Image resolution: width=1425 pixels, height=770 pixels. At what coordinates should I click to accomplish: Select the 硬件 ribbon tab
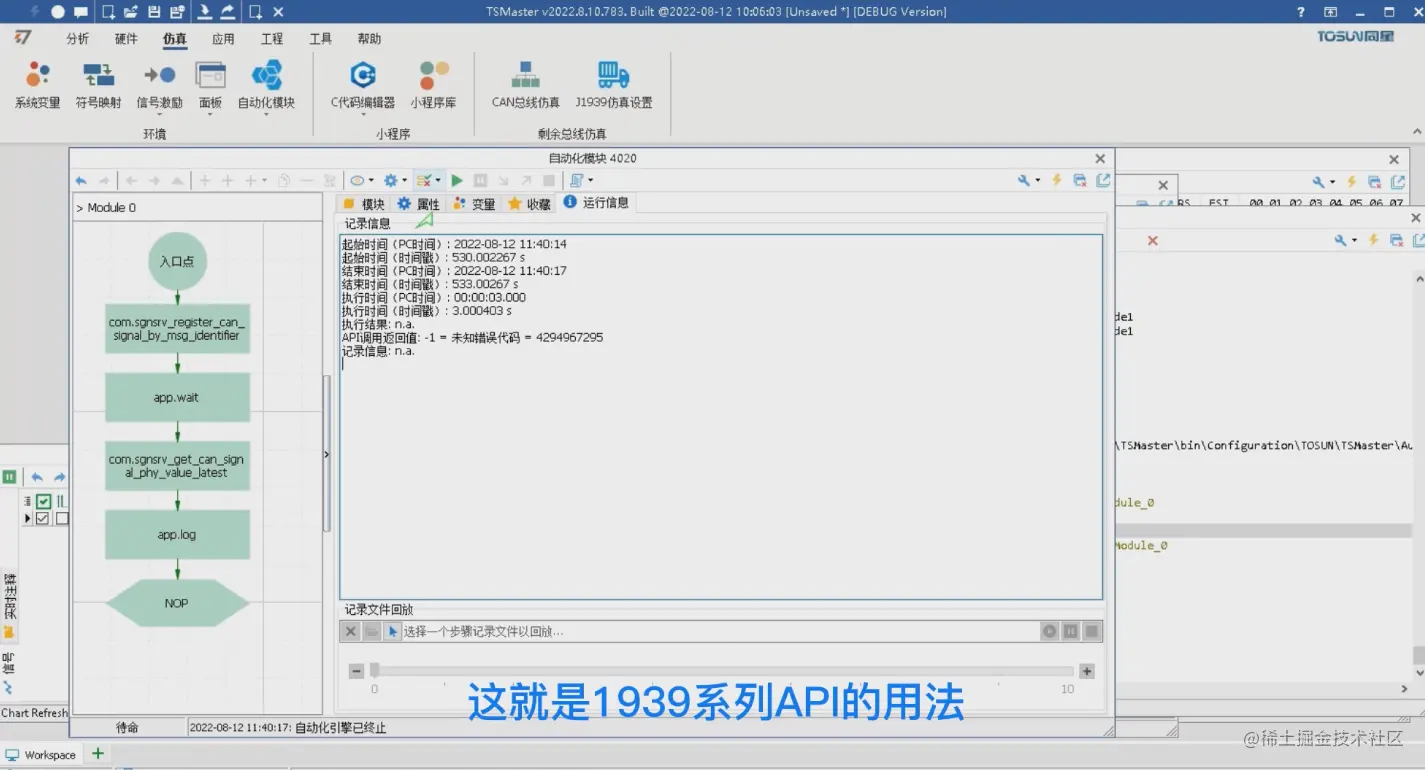click(x=126, y=39)
